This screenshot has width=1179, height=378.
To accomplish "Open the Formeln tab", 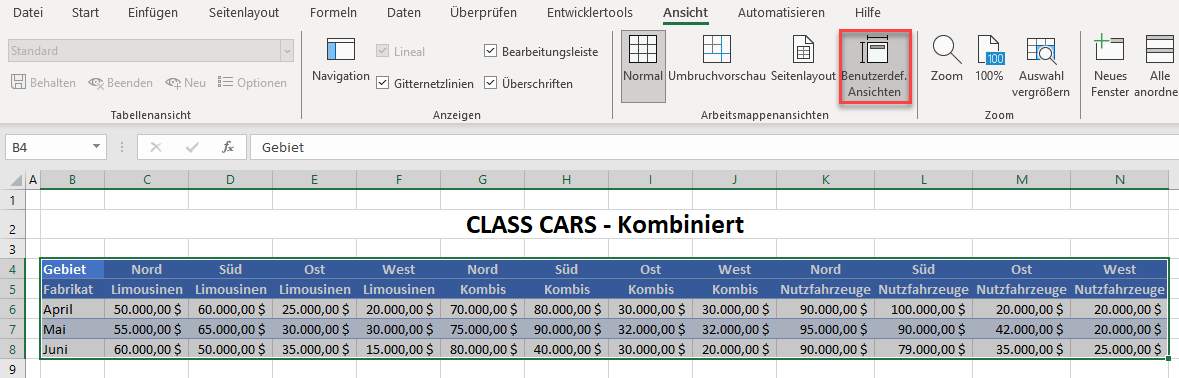I will pos(333,13).
